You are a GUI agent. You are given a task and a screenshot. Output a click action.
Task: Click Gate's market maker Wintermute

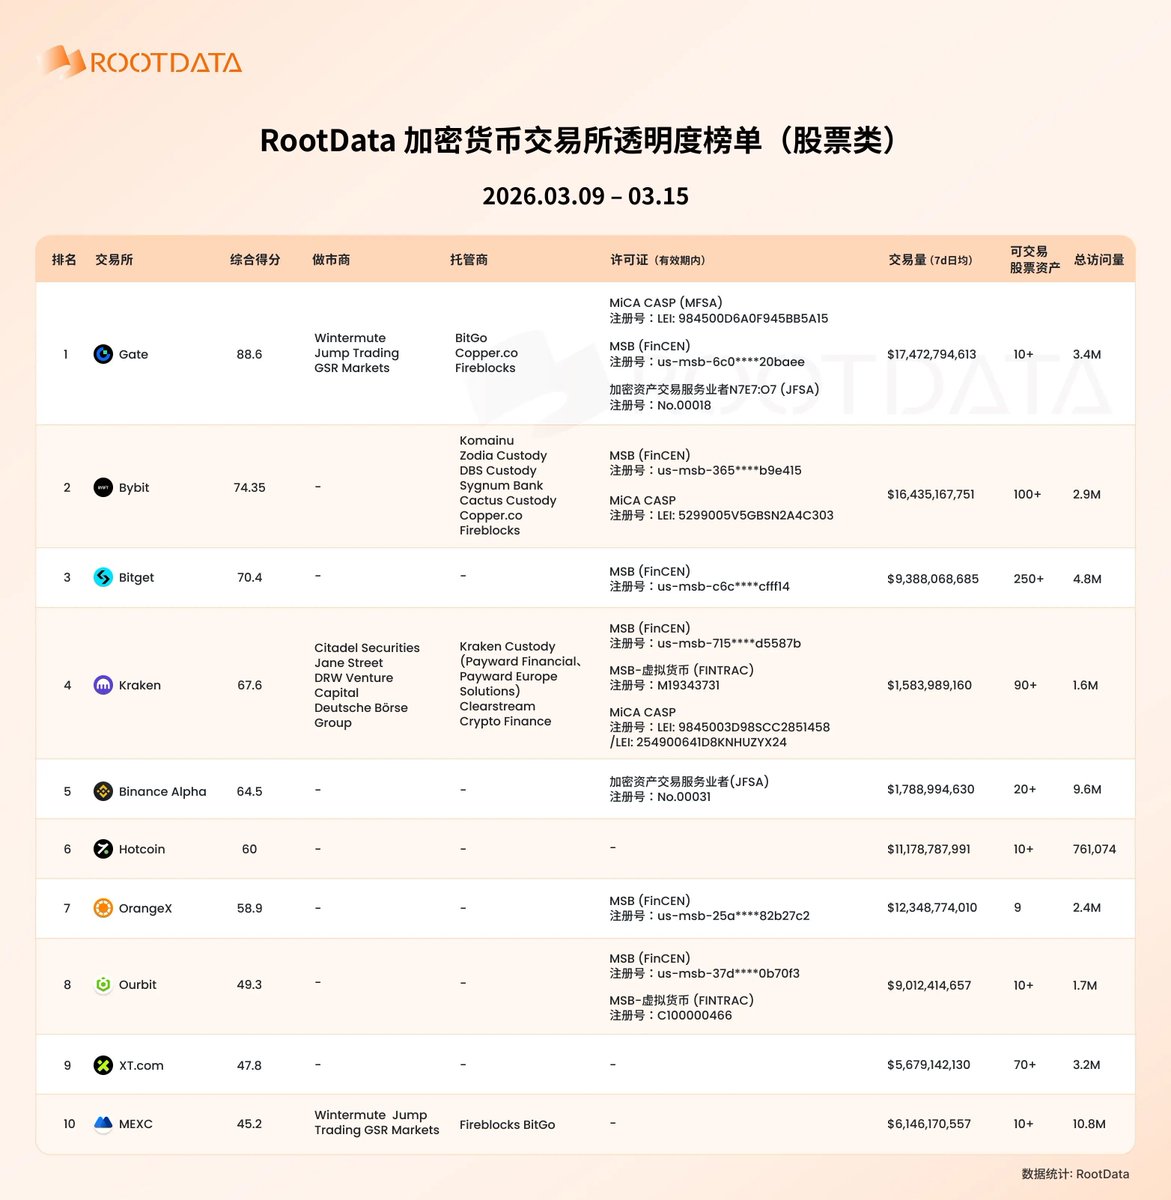(x=350, y=338)
